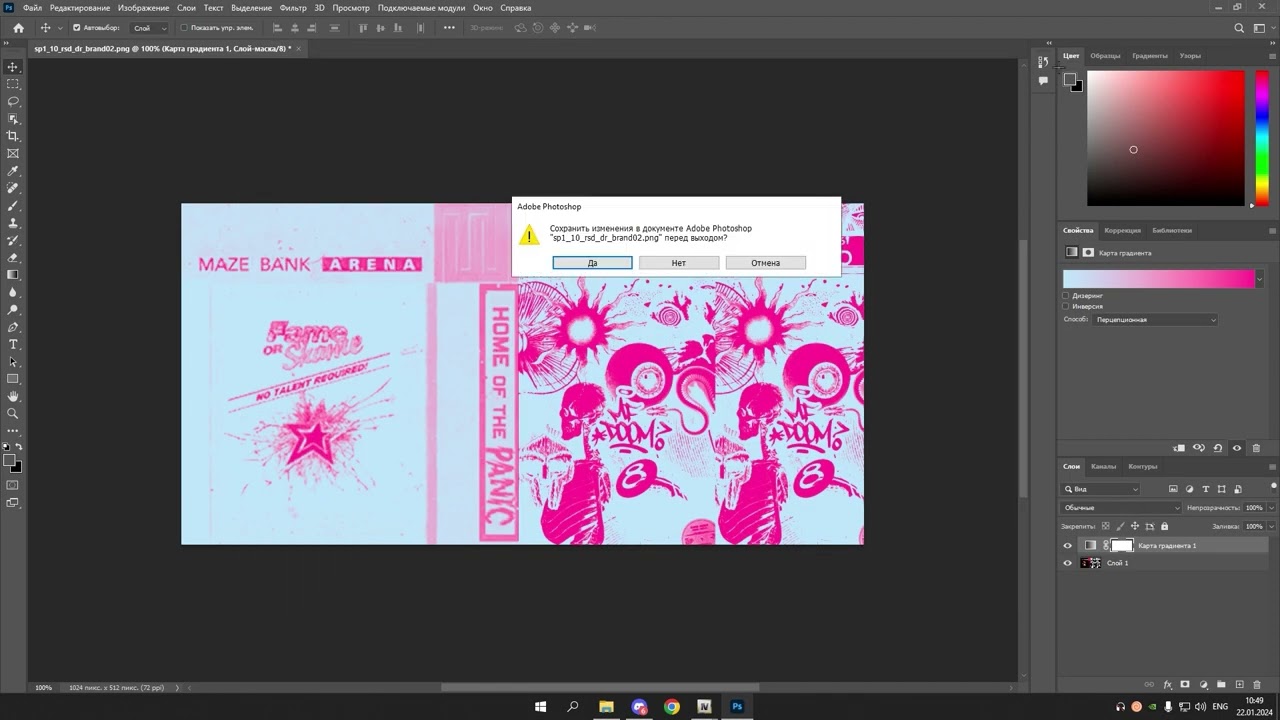
Task: Select the Zoom tool in the toolbar
Action: (x=13, y=413)
